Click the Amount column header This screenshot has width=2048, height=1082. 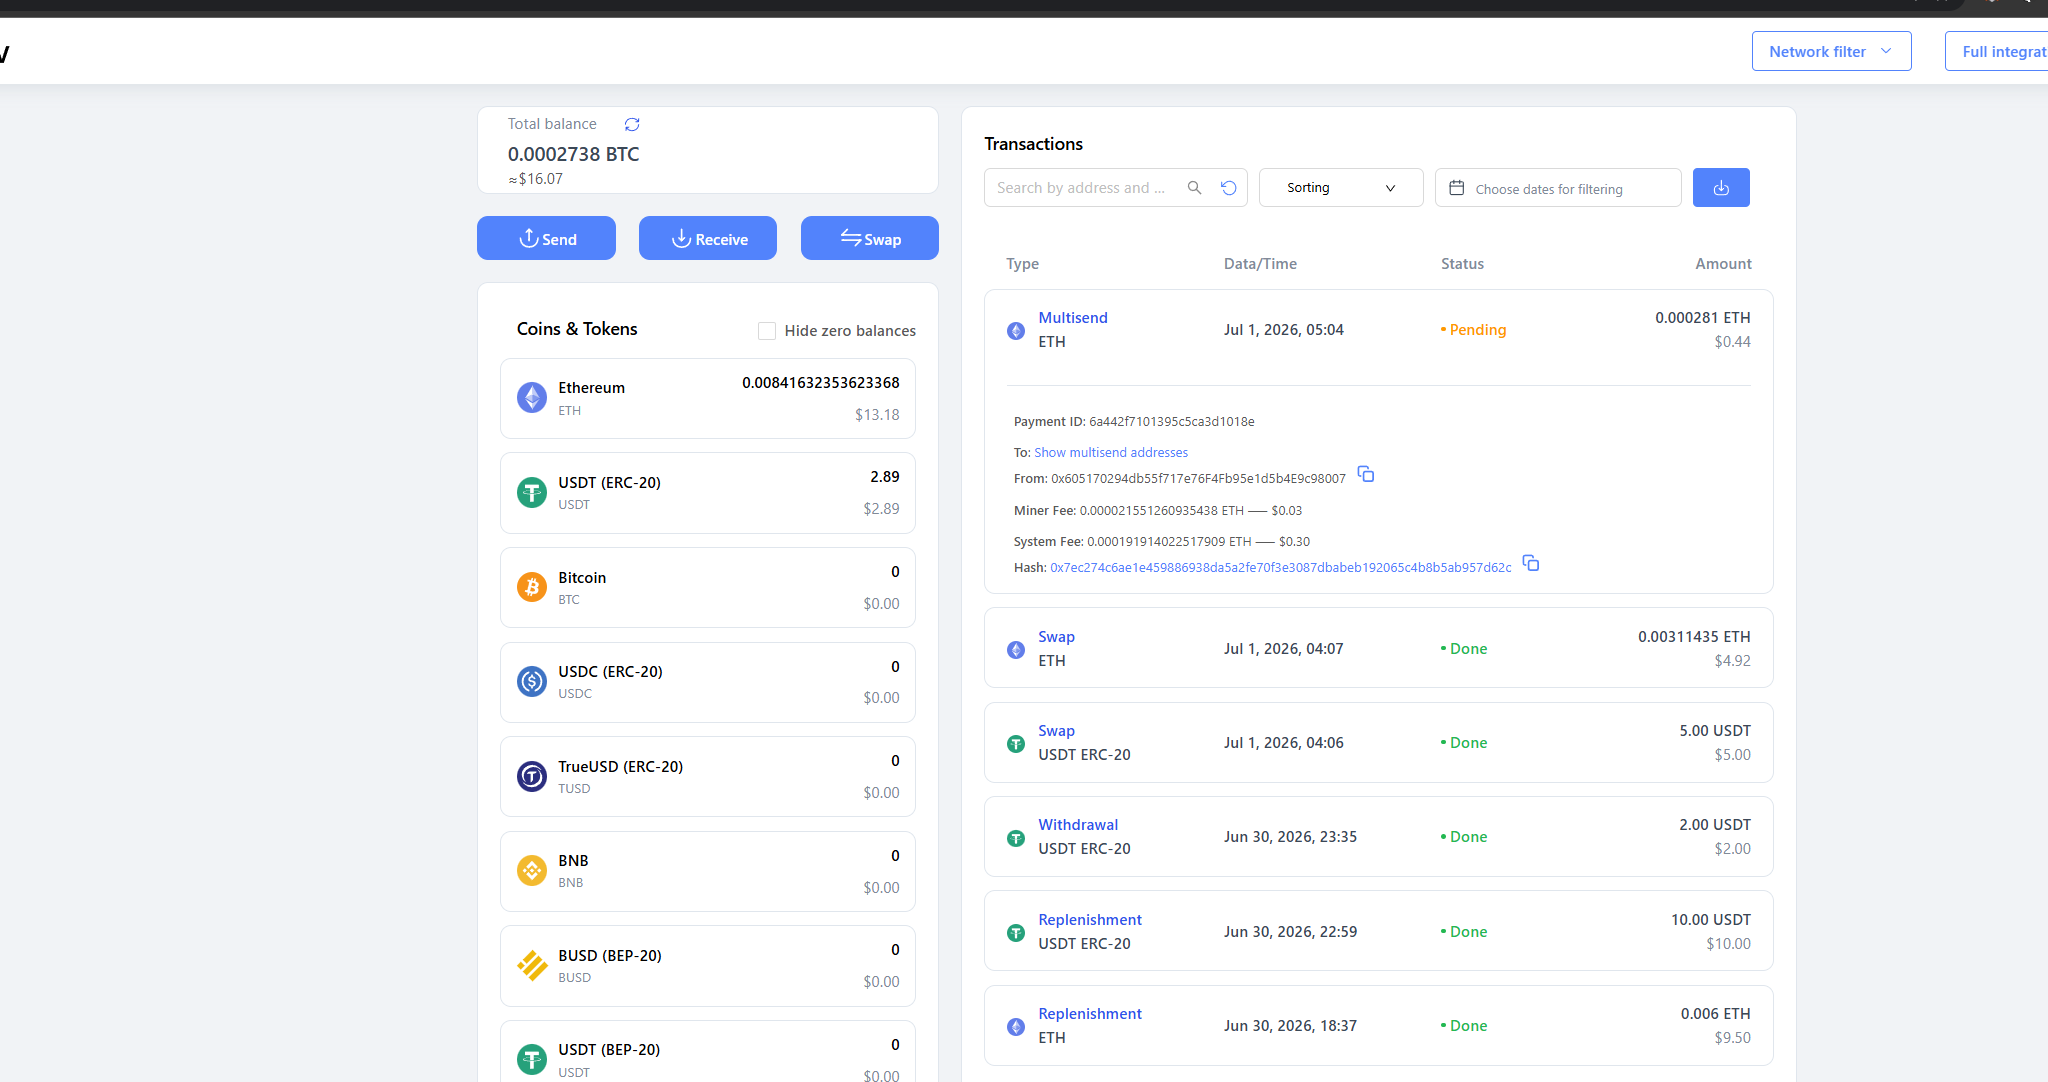(x=1723, y=263)
